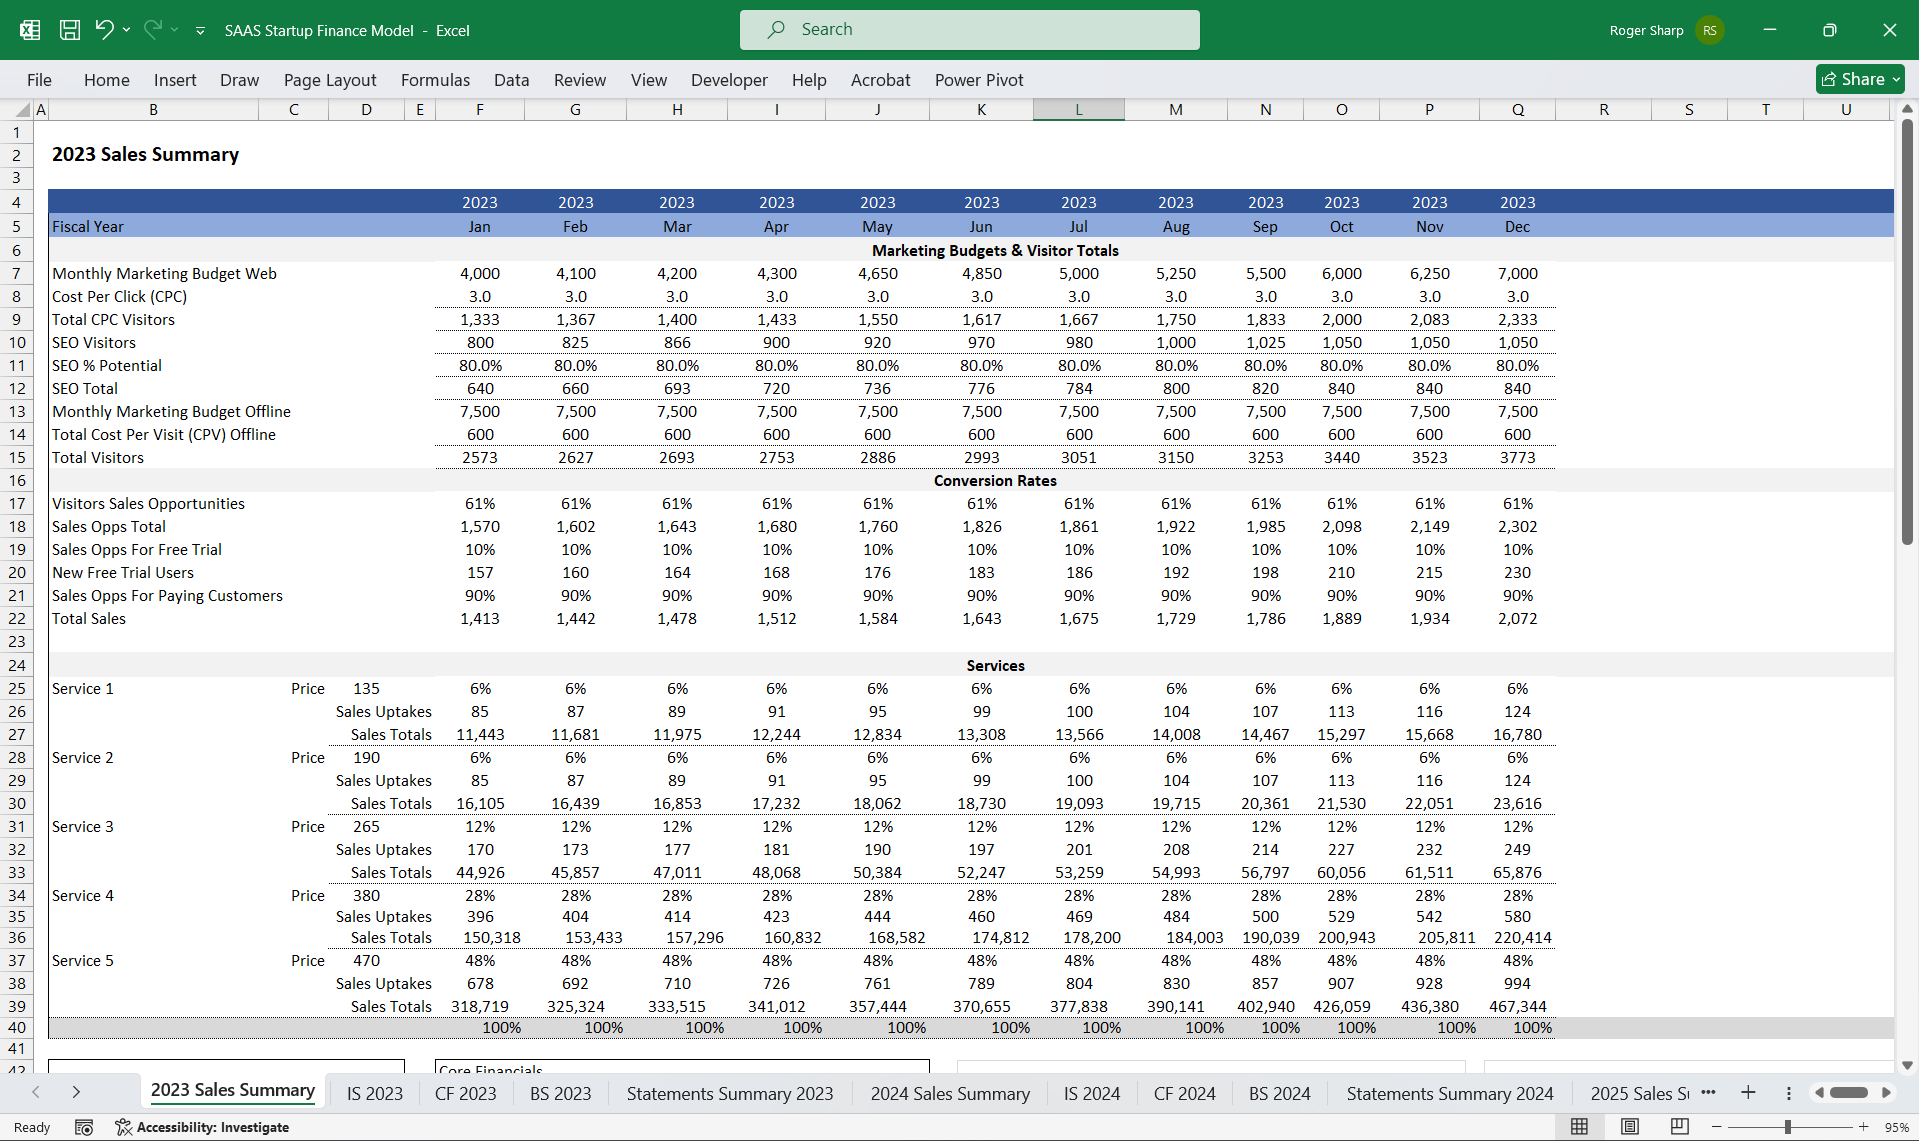Image resolution: width=1919 pixels, height=1141 pixels.
Task: Switch to the CF 2023 sheet
Action: pos(466,1094)
